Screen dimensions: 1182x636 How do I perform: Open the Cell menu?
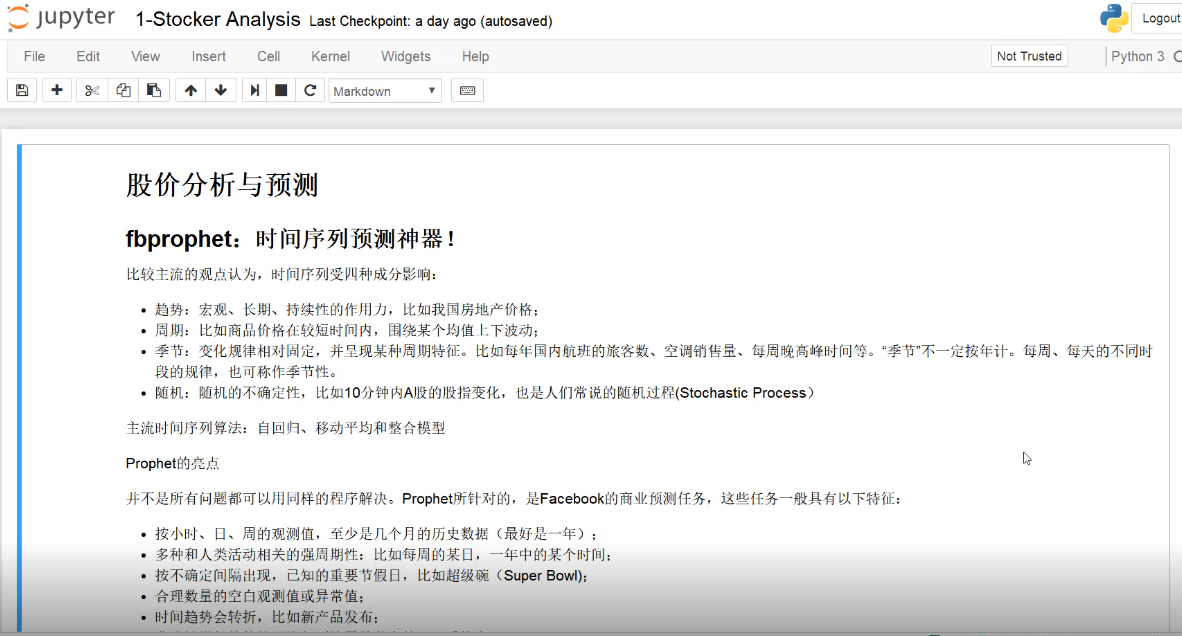(x=268, y=56)
